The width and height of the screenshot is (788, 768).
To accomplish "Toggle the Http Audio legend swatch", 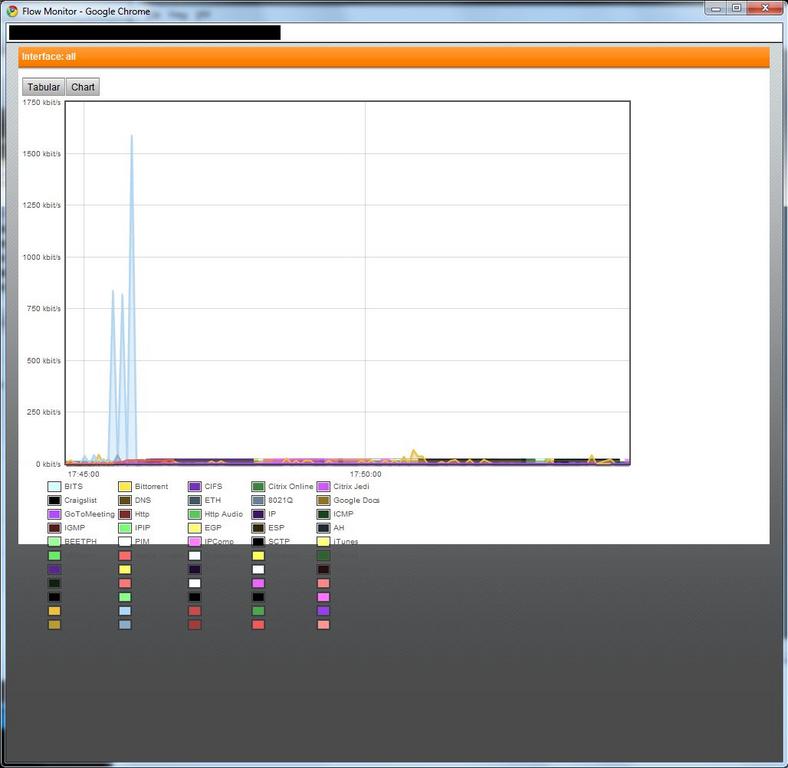I will point(195,514).
